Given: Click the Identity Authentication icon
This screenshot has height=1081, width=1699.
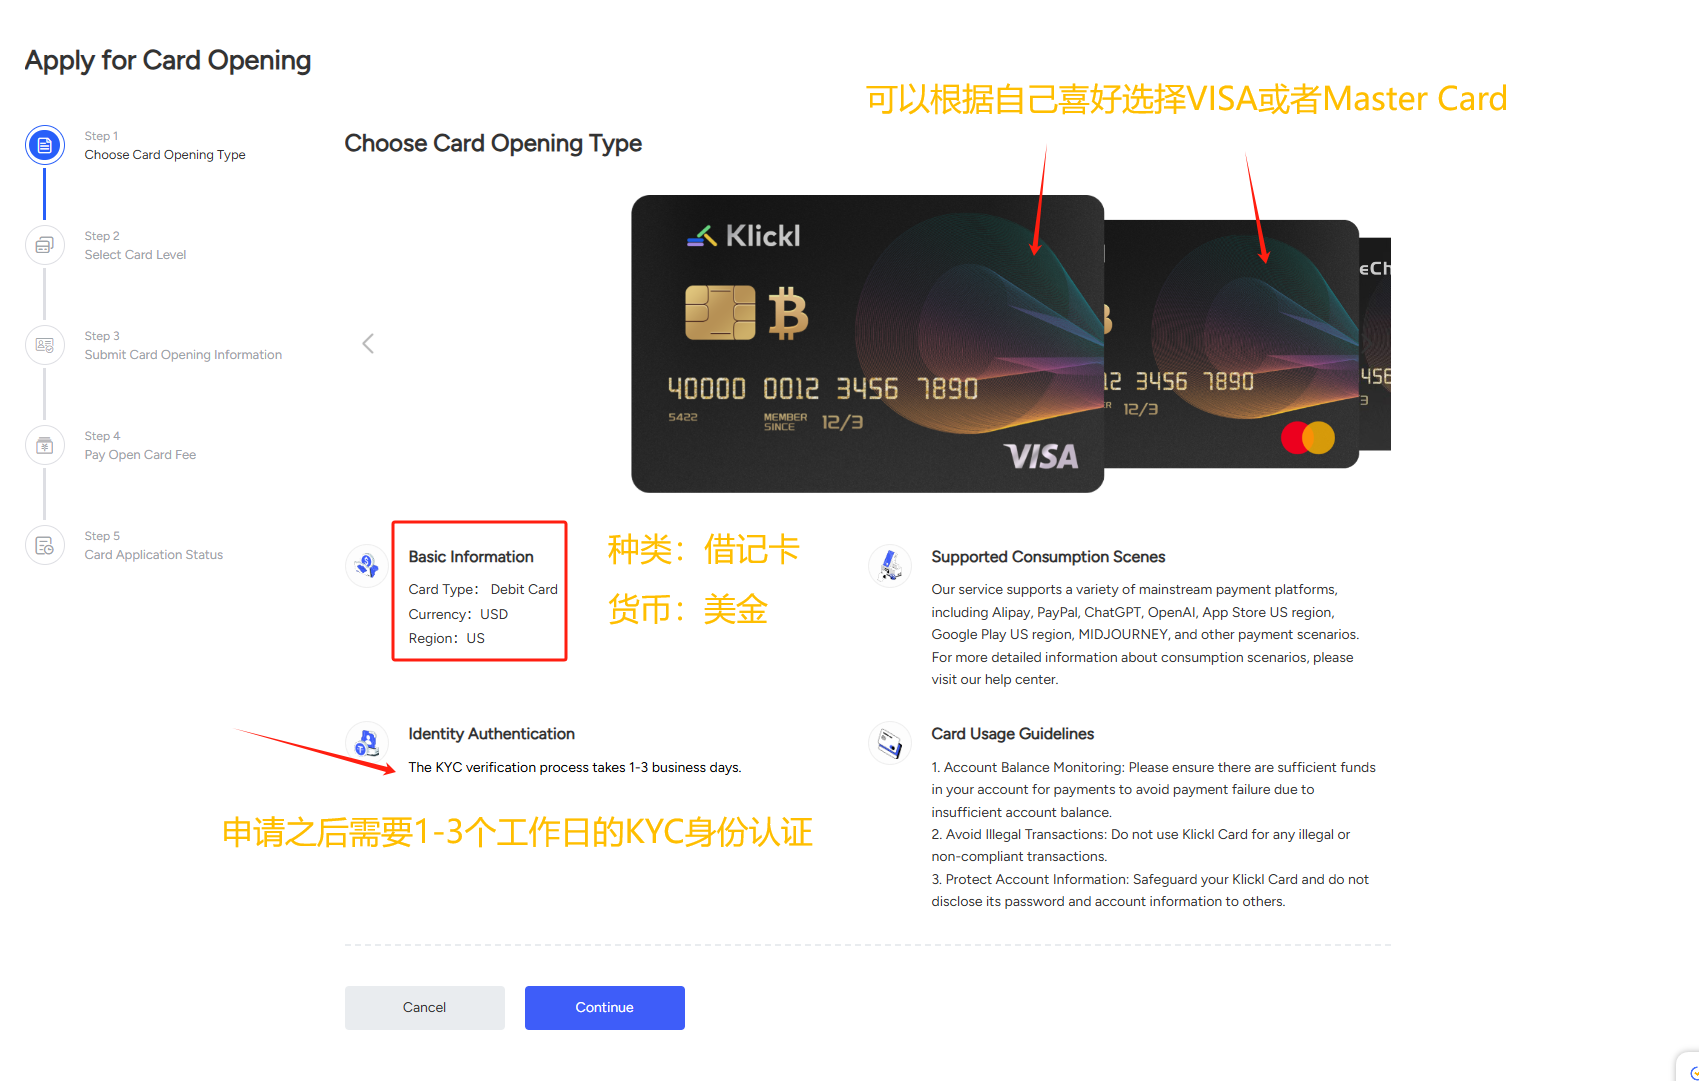Looking at the screenshot, I should [367, 743].
